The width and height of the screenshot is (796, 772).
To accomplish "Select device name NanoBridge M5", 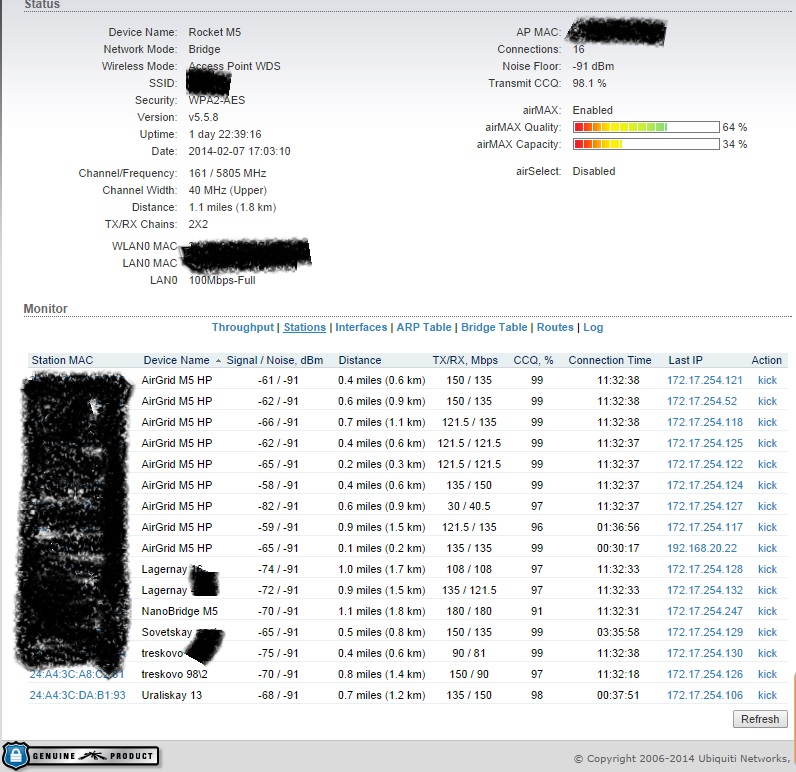I will pyautogui.click(x=180, y=611).
